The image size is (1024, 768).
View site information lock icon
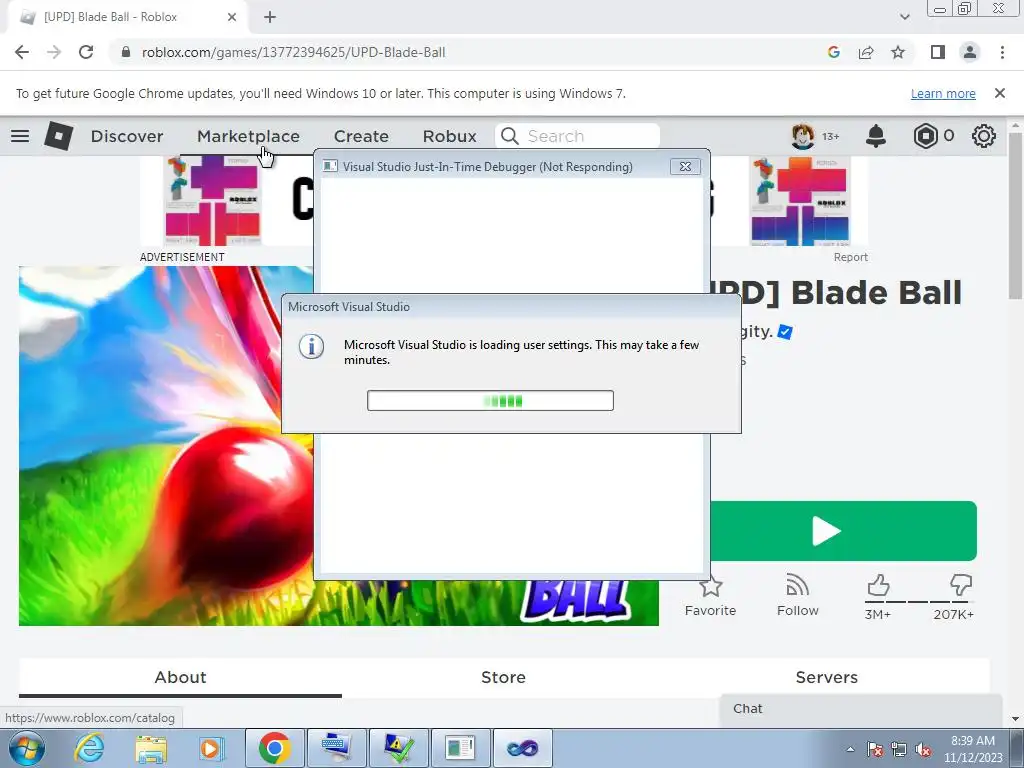[x=126, y=52]
